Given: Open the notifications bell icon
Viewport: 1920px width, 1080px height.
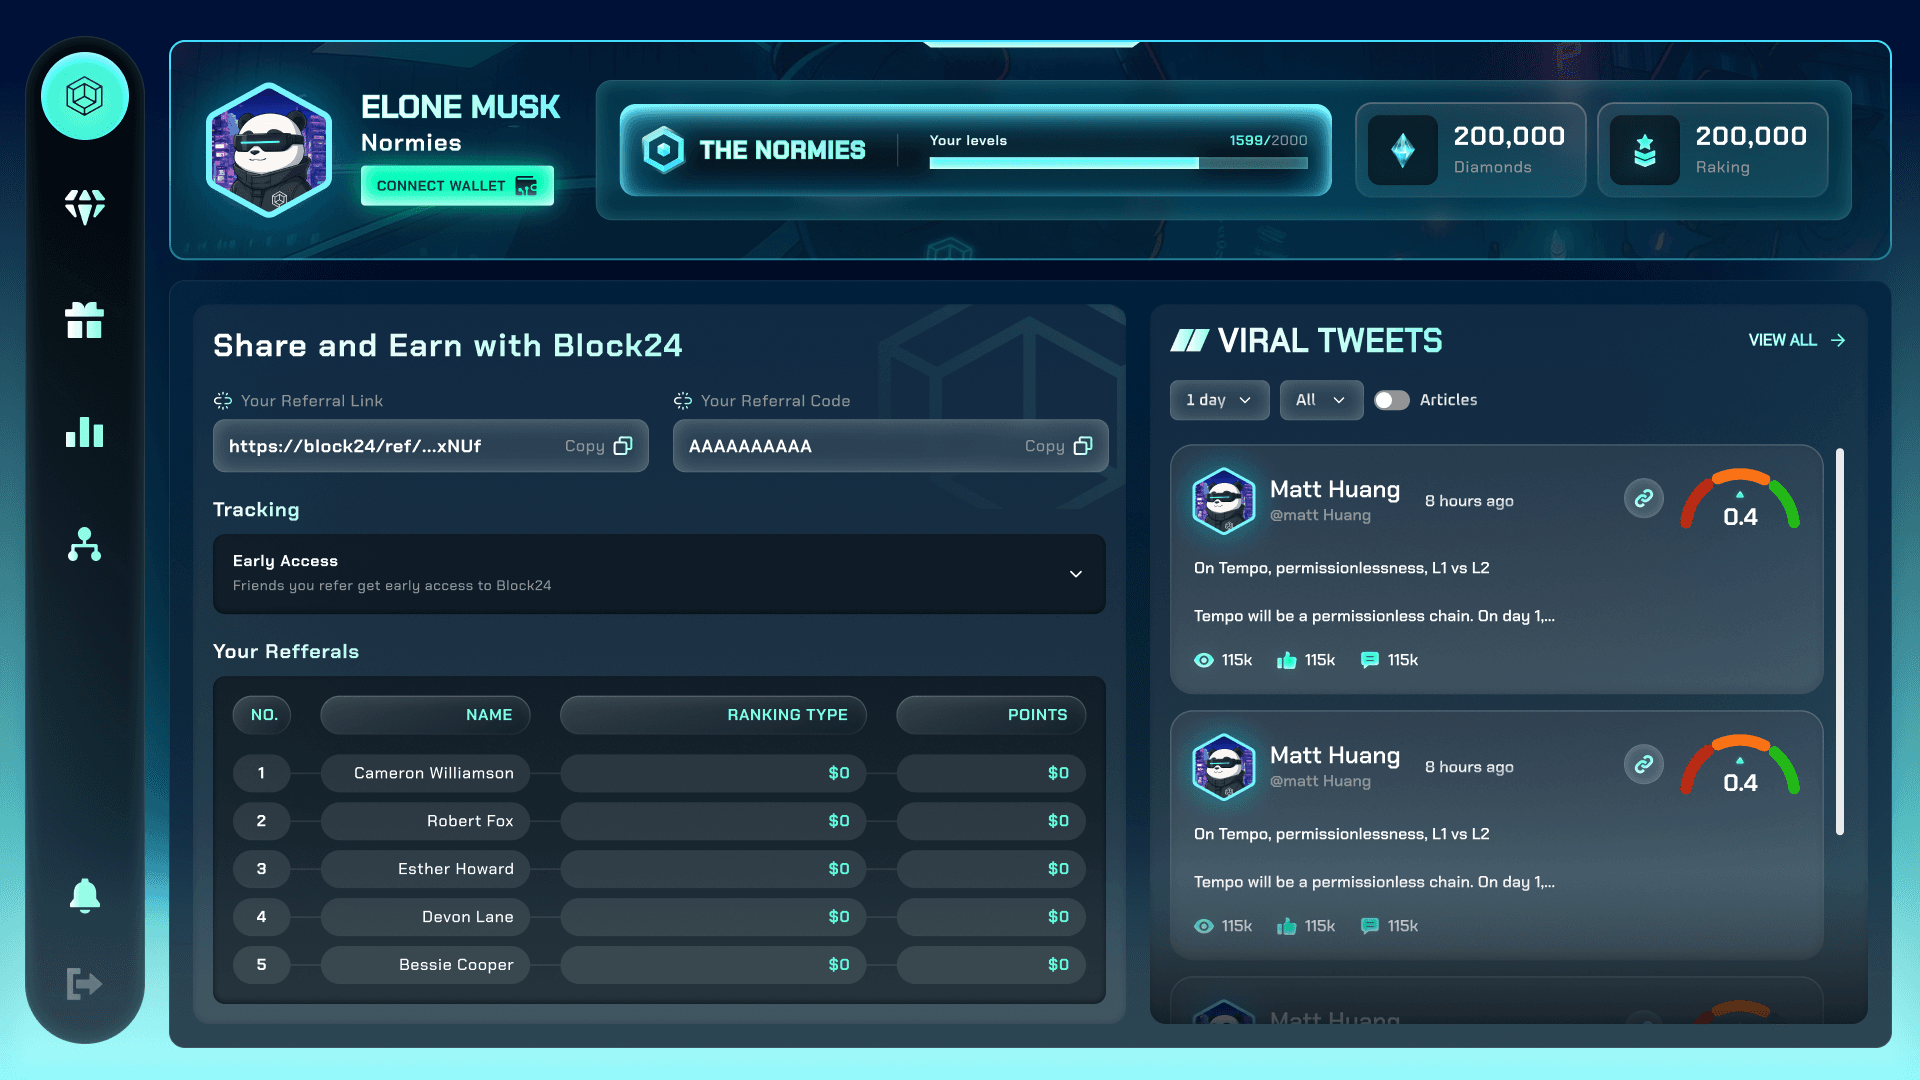Looking at the screenshot, I should pos(85,896).
